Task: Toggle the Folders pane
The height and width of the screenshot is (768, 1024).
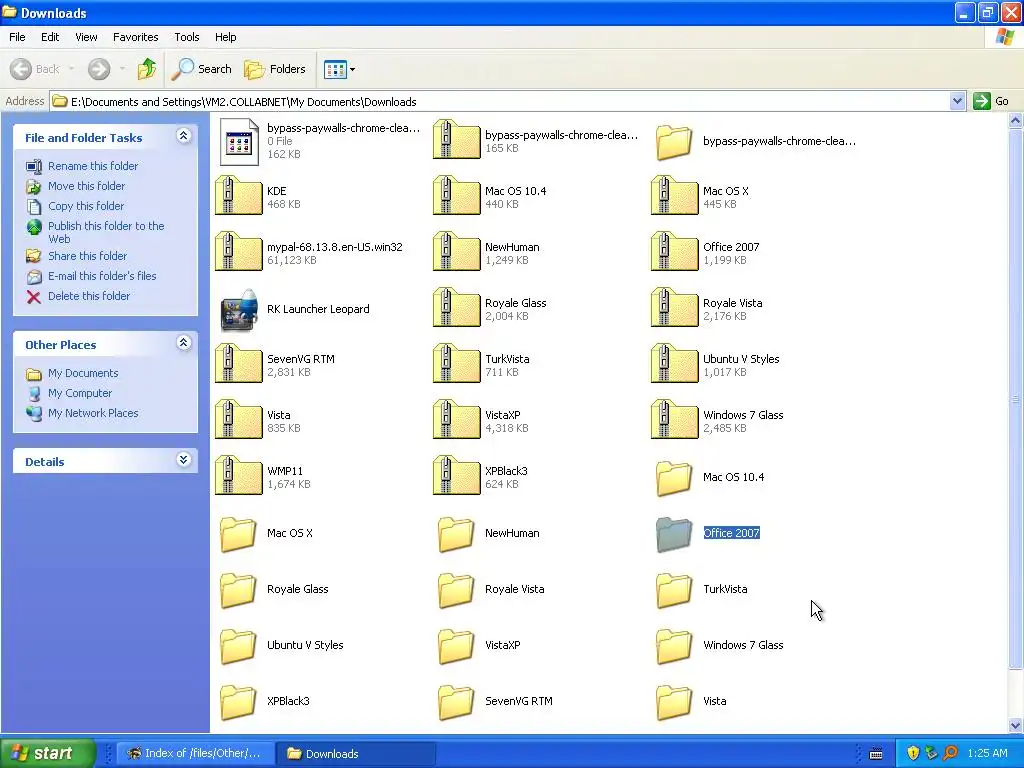Action: click(x=274, y=69)
